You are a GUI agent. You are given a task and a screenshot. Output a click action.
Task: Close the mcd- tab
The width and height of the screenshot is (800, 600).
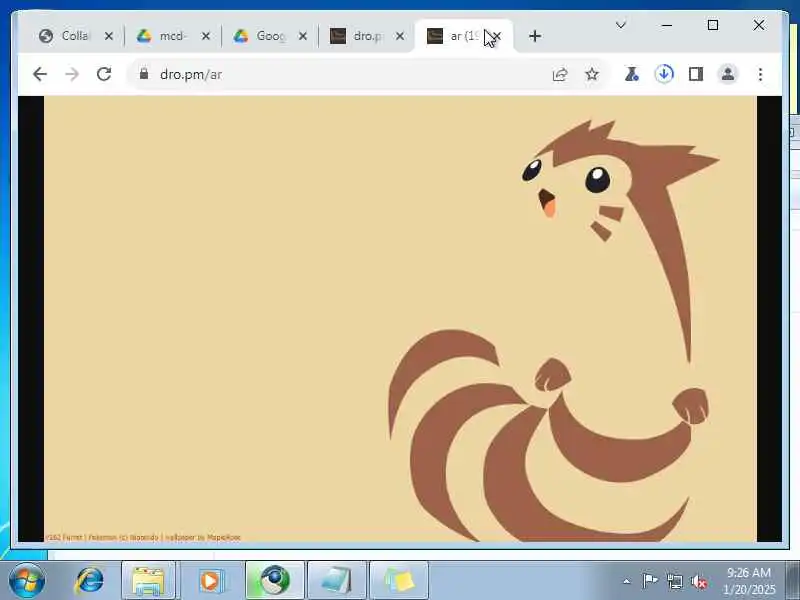tap(206, 36)
